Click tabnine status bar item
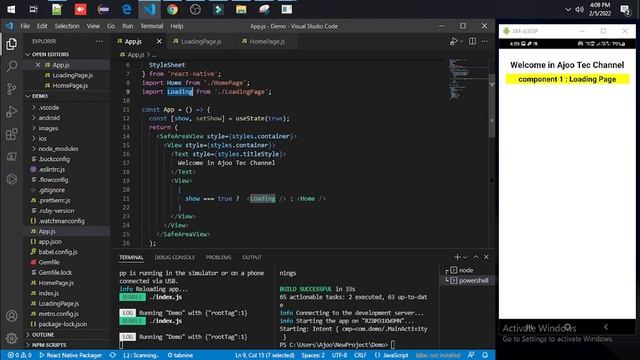This screenshot has height=360, width=640. point(180,355)
